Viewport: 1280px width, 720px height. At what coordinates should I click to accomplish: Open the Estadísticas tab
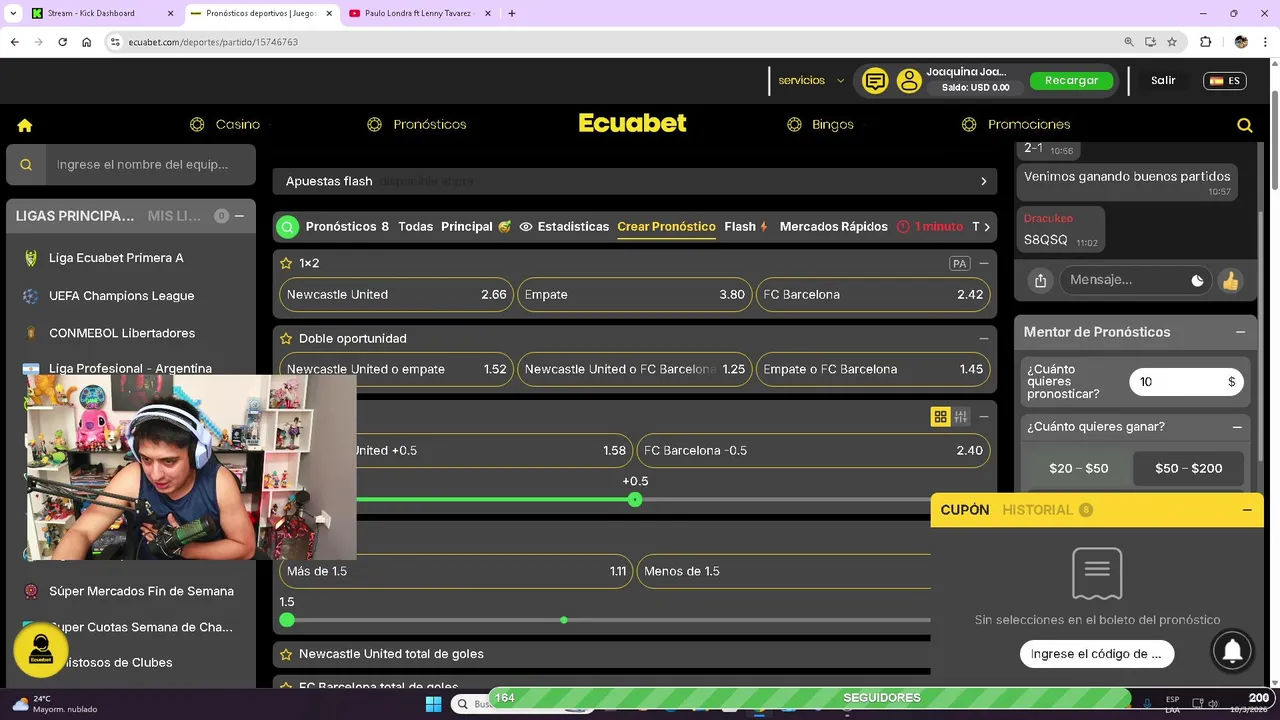564,227
